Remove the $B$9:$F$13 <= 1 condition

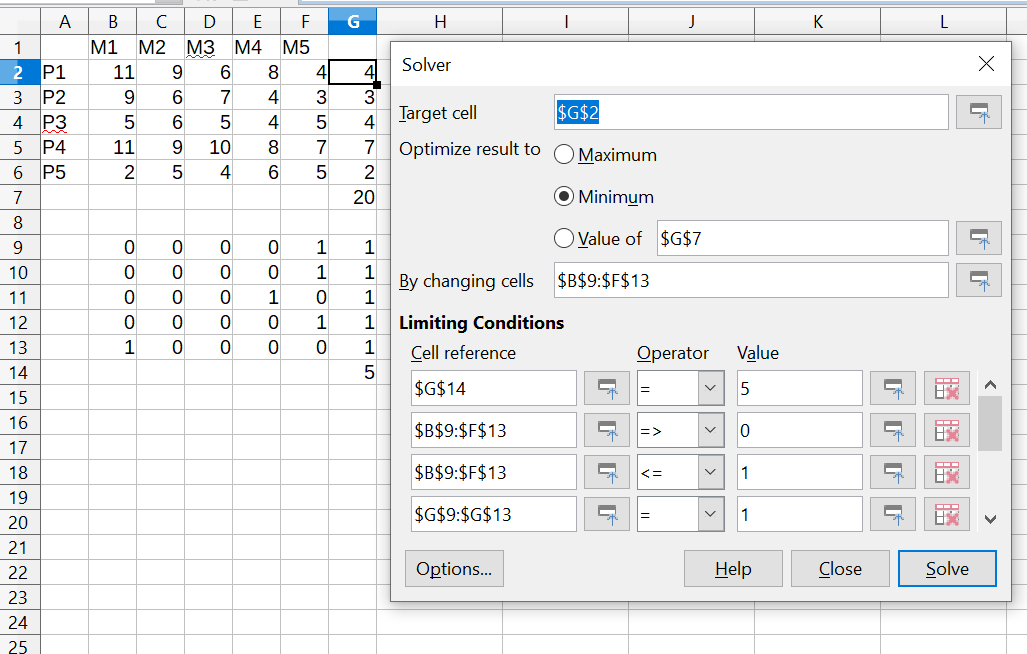[x=946, y=472]
